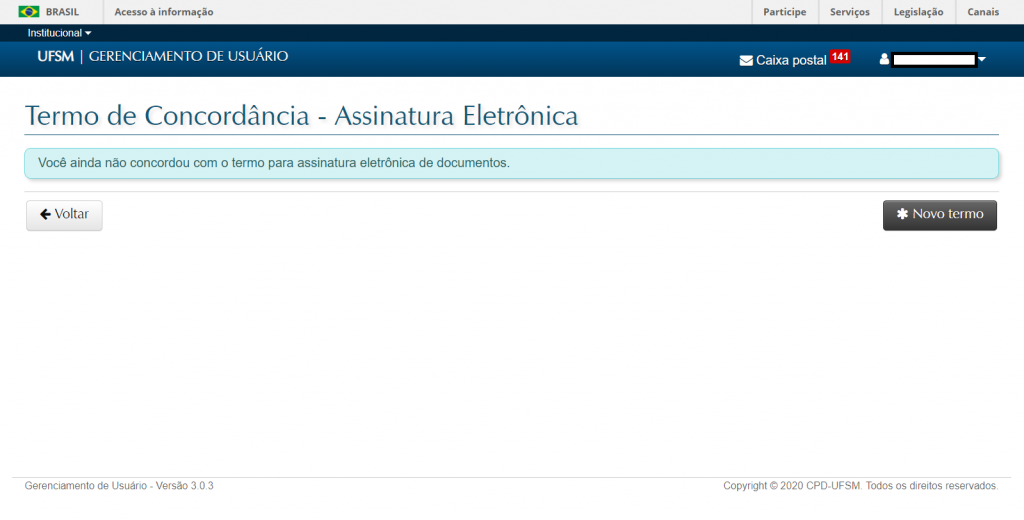Screen dimensions: 1024x520
Task: Go to the BRASIL portal link
Action: 62,12
